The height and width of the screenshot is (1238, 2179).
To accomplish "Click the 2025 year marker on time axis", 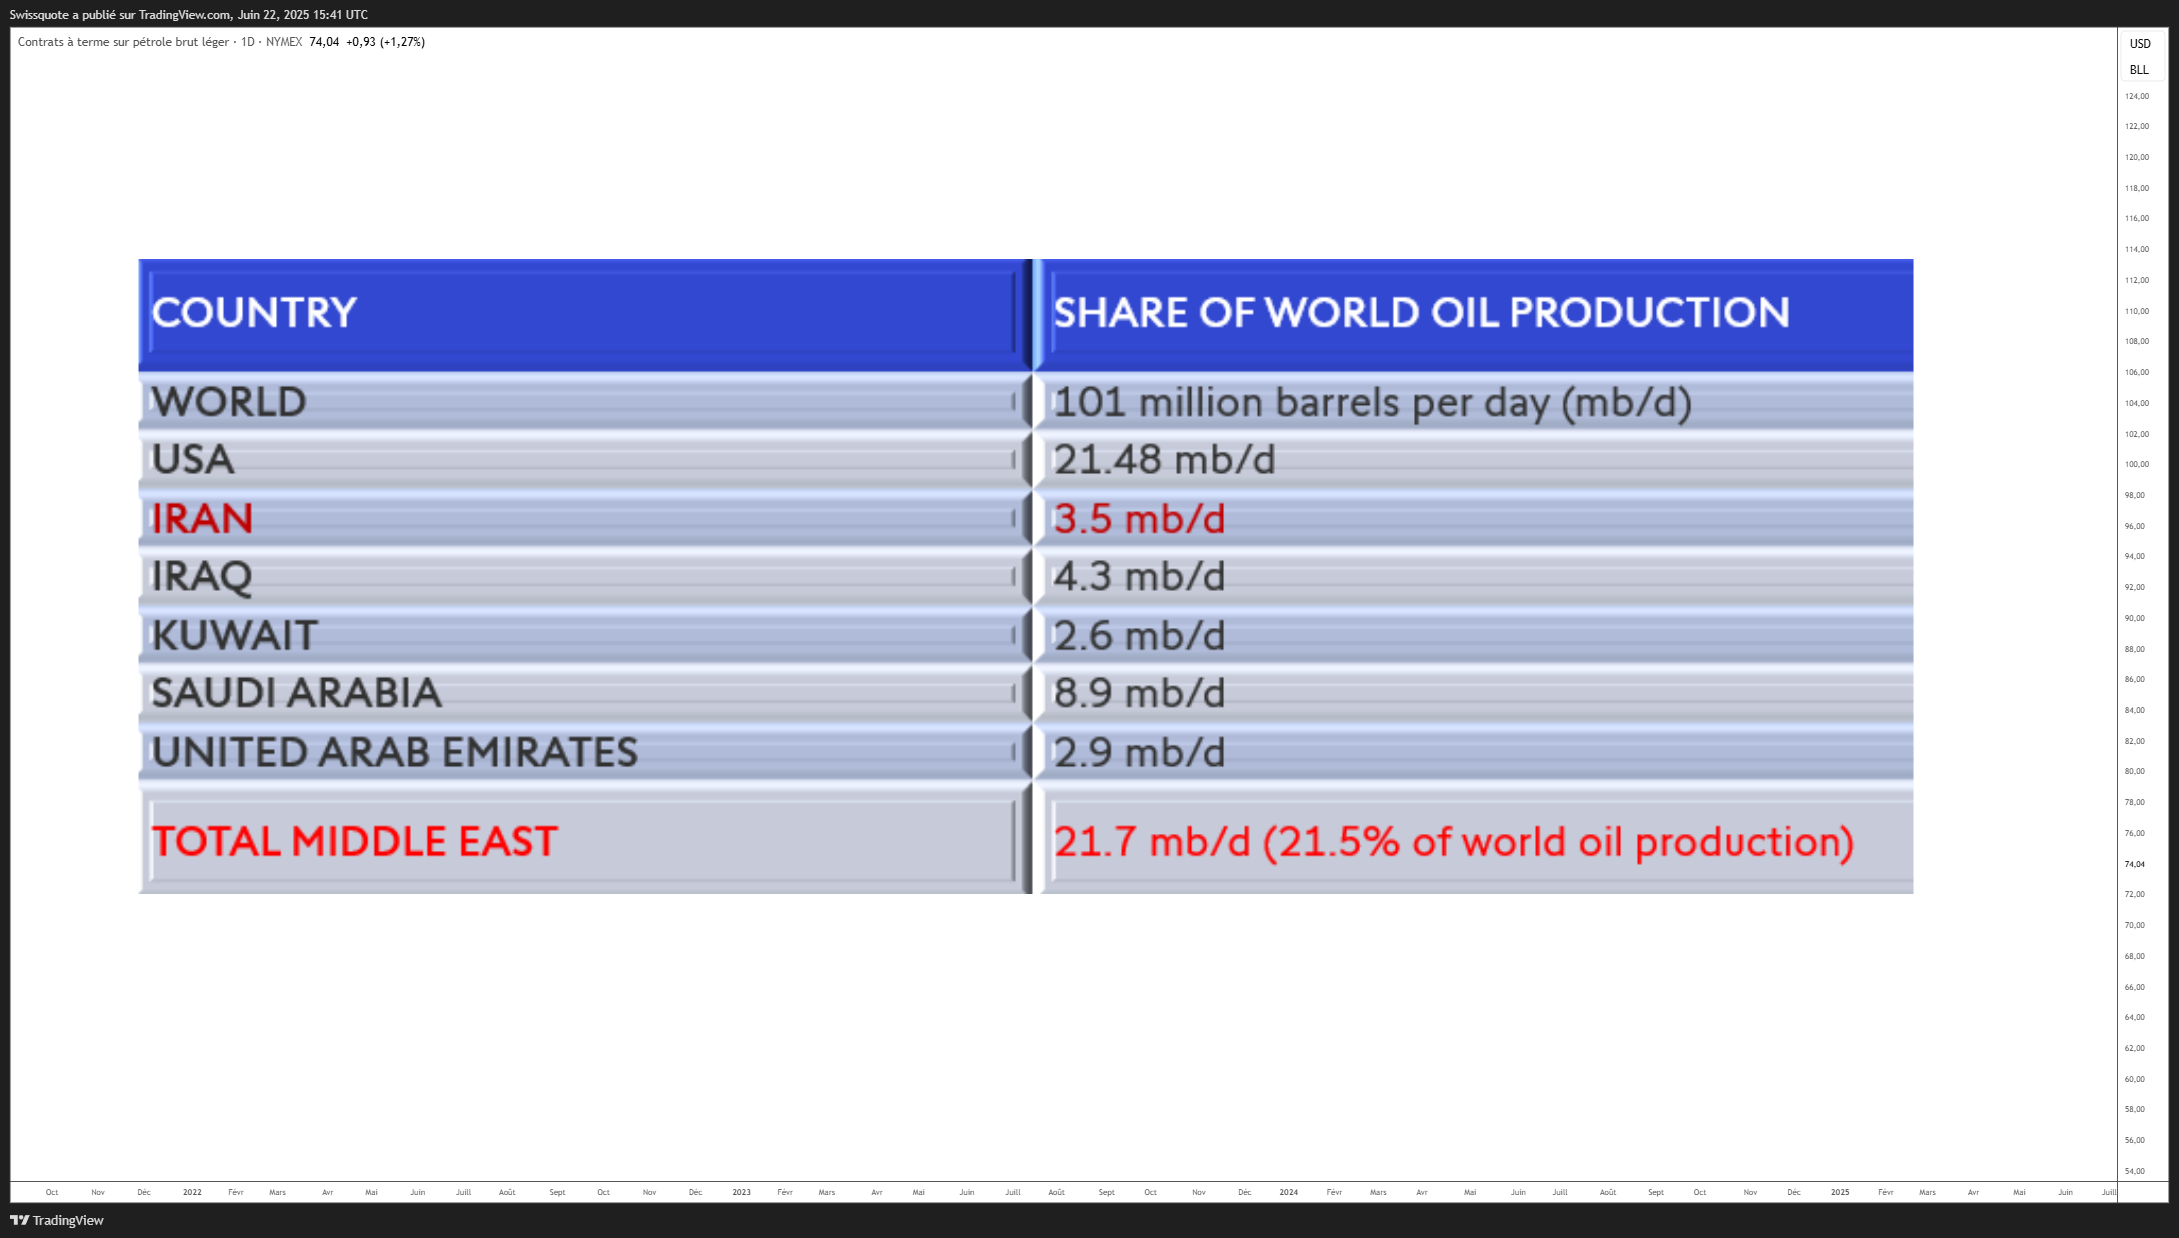I will click(x=1840, y=1192).
